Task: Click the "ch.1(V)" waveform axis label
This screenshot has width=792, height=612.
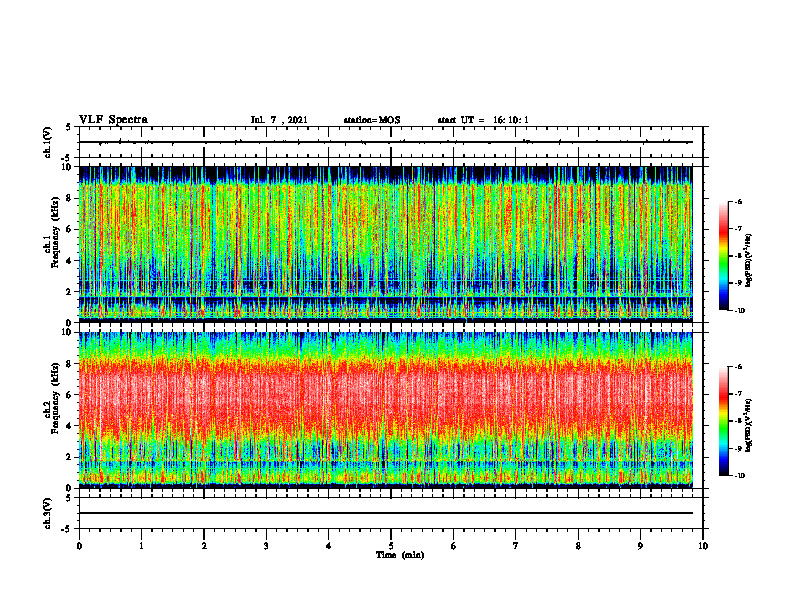Action: coord(47,142)
